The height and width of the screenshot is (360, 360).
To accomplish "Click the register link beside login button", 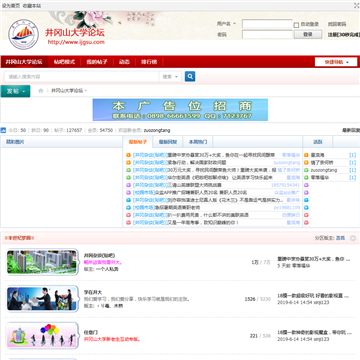I will [x=344, y=34].
